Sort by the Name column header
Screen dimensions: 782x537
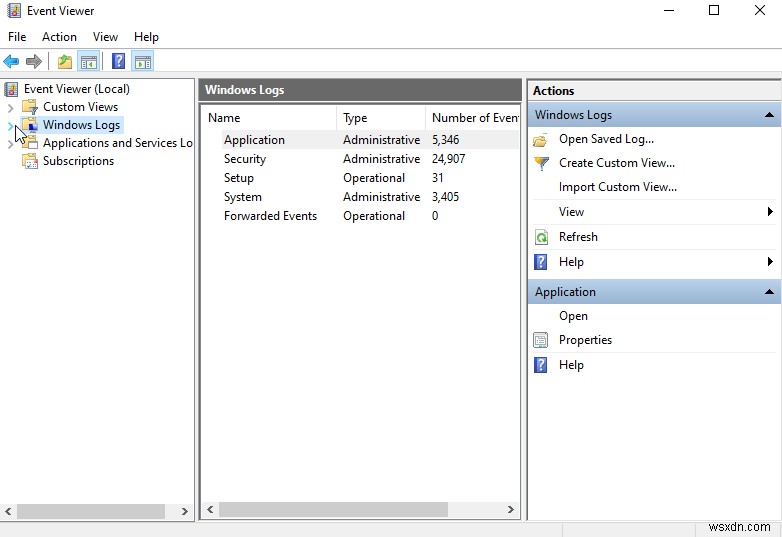pyautogui.click(x=270, y=118)
